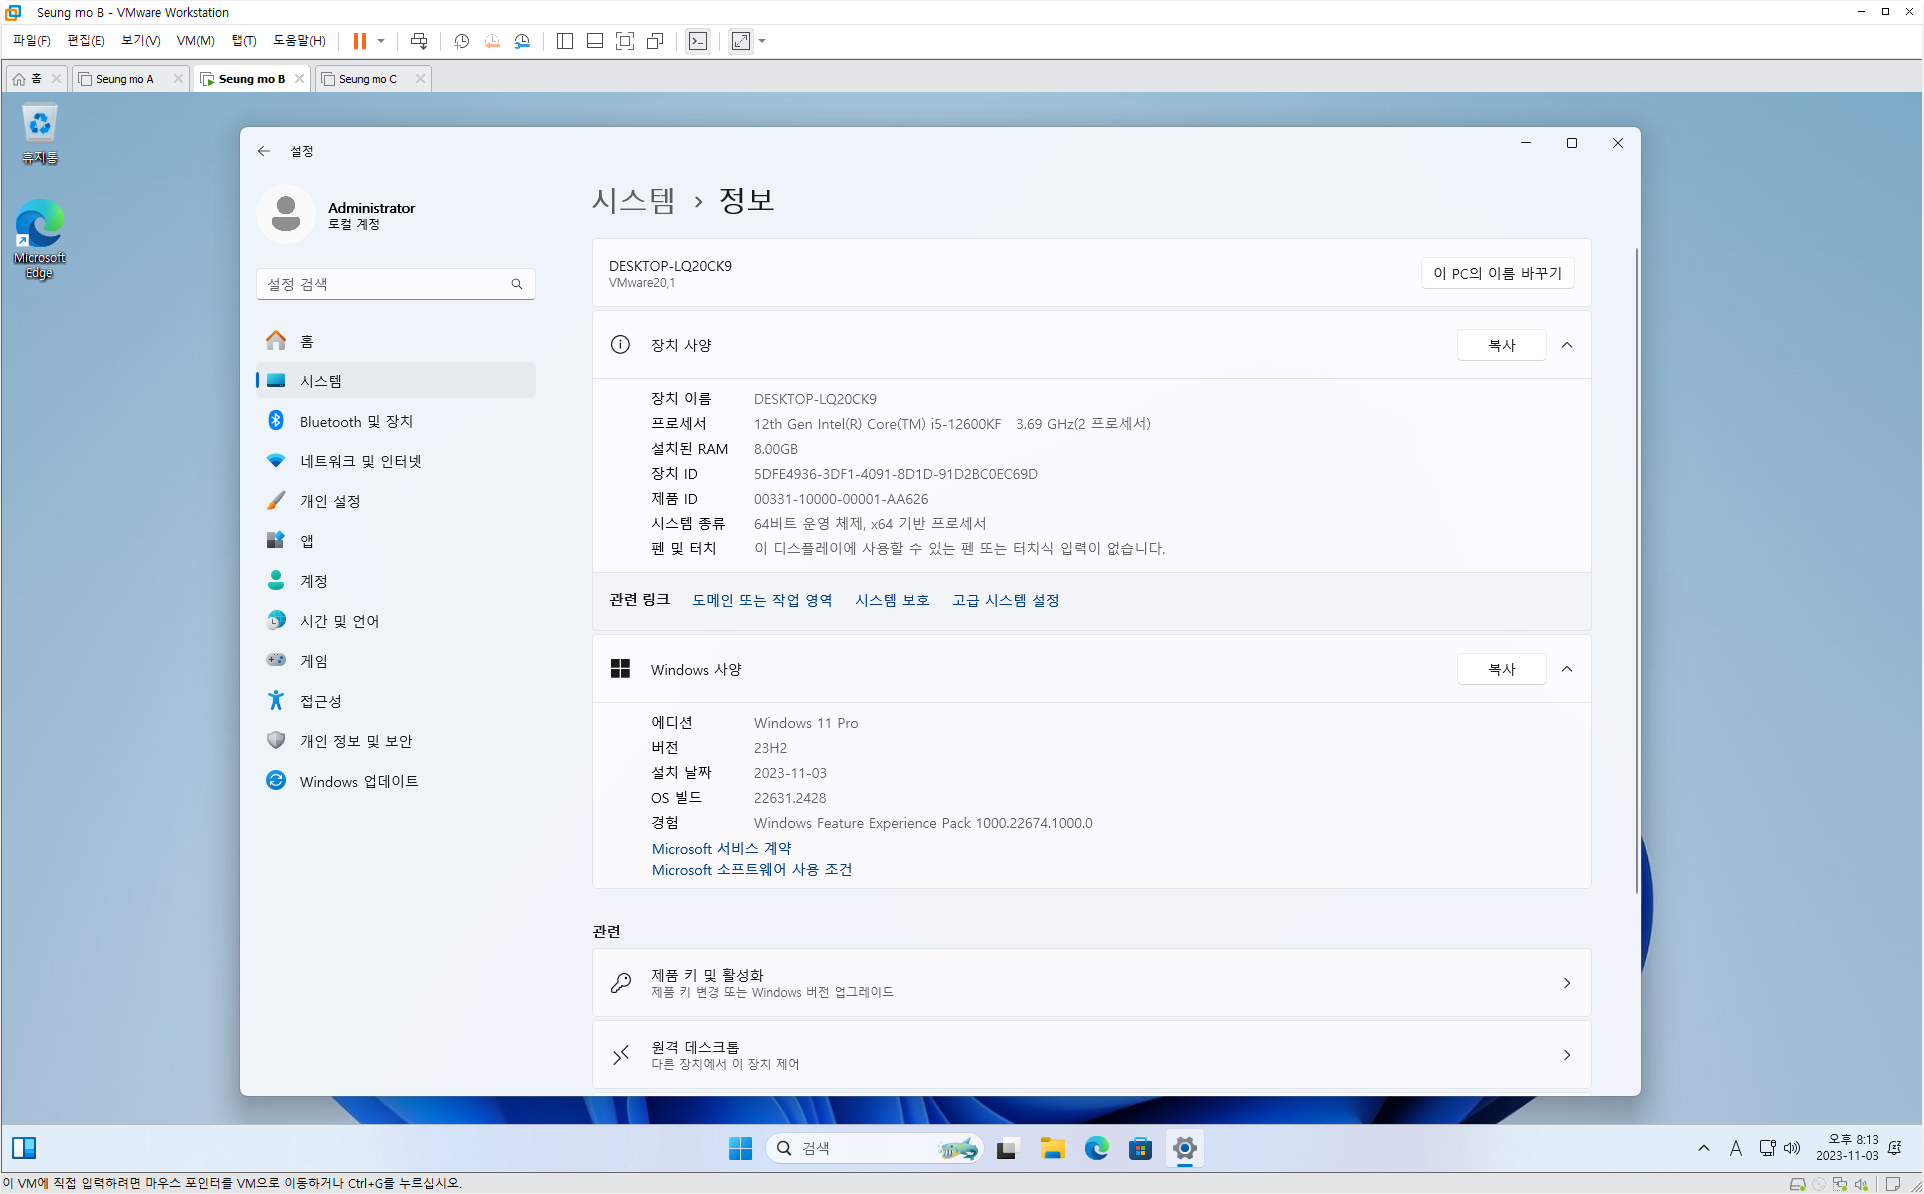This screenshot has height=1194, width=1924.
Task: Open Microsoft Store from the taskbar
Action: [1140, 1148]
